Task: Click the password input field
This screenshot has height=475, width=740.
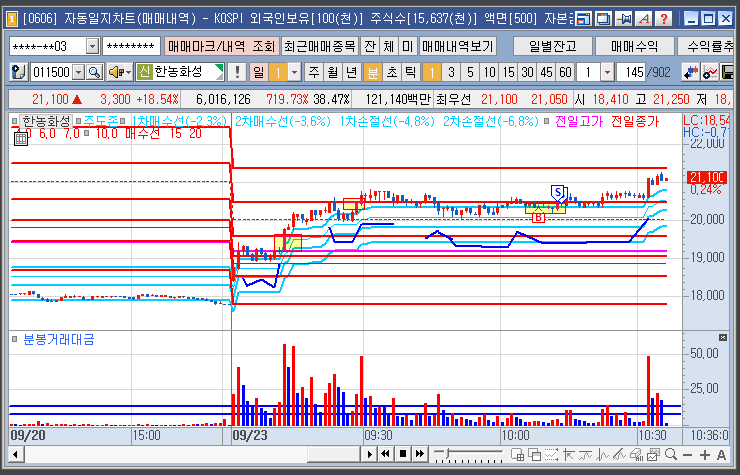Action: coord(131,46)
